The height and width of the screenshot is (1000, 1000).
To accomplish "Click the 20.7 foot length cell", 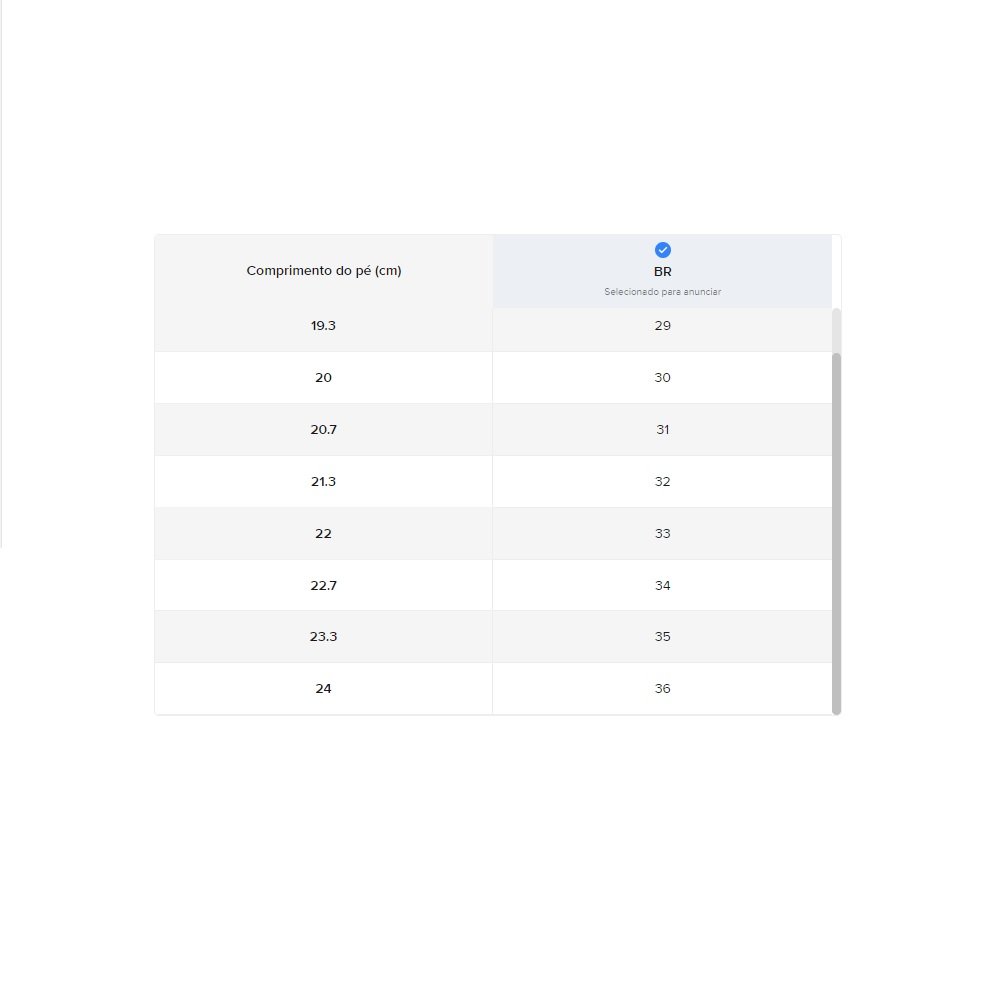I will (x=323, y=430).
